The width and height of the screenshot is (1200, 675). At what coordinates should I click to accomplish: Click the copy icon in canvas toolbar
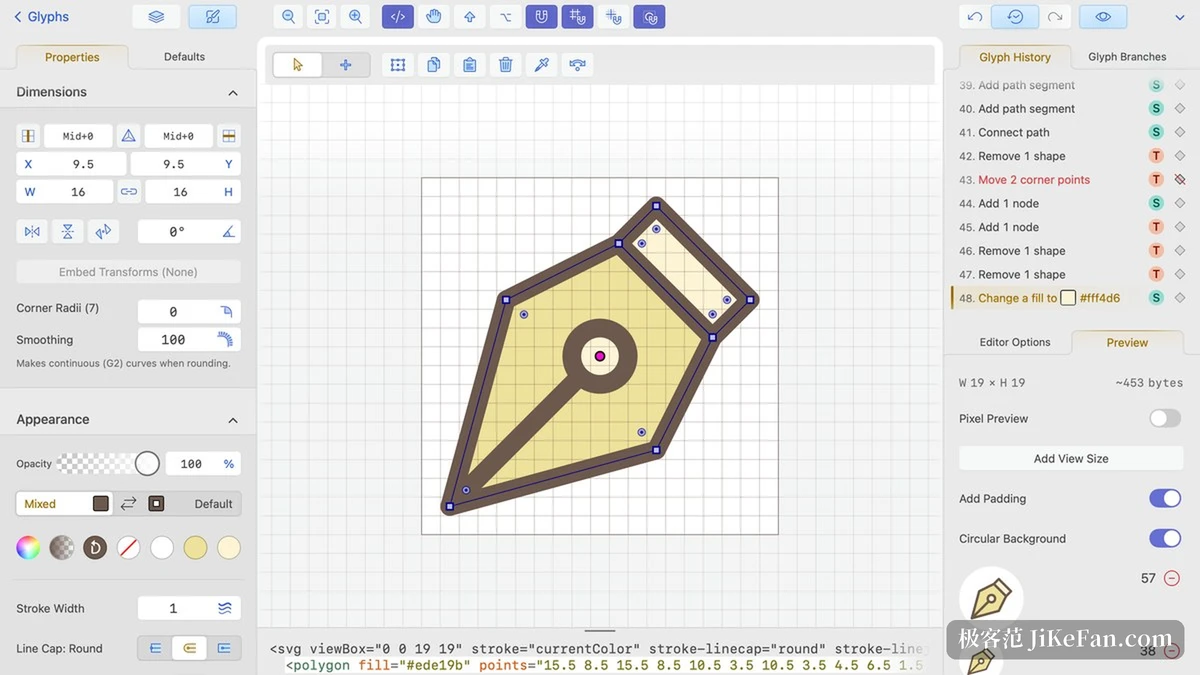coord(434,65)
